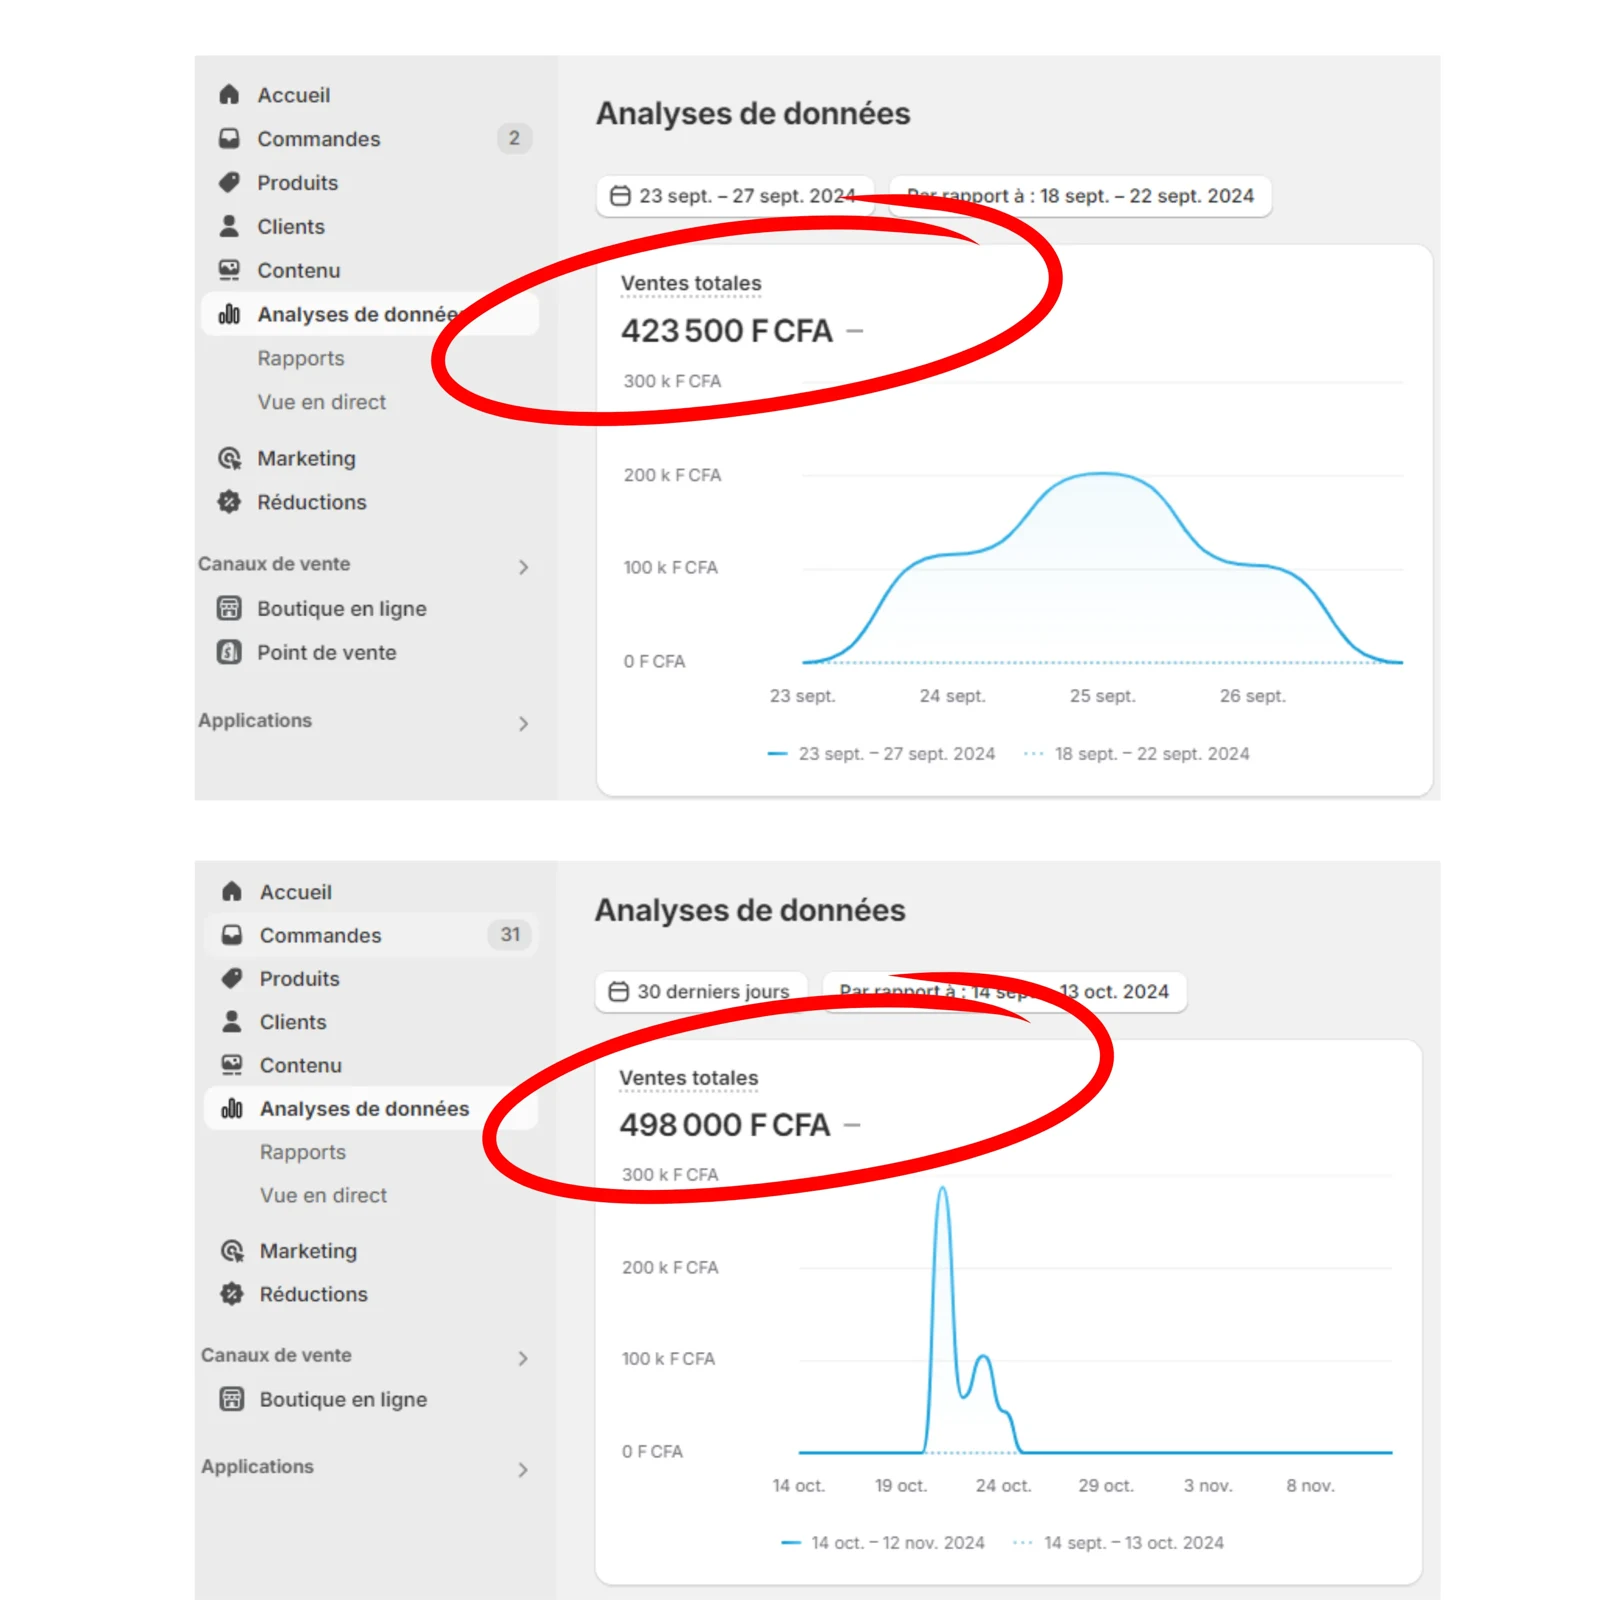
Task: Click the Produits tag icon in top screenshot
Action: 229,182
